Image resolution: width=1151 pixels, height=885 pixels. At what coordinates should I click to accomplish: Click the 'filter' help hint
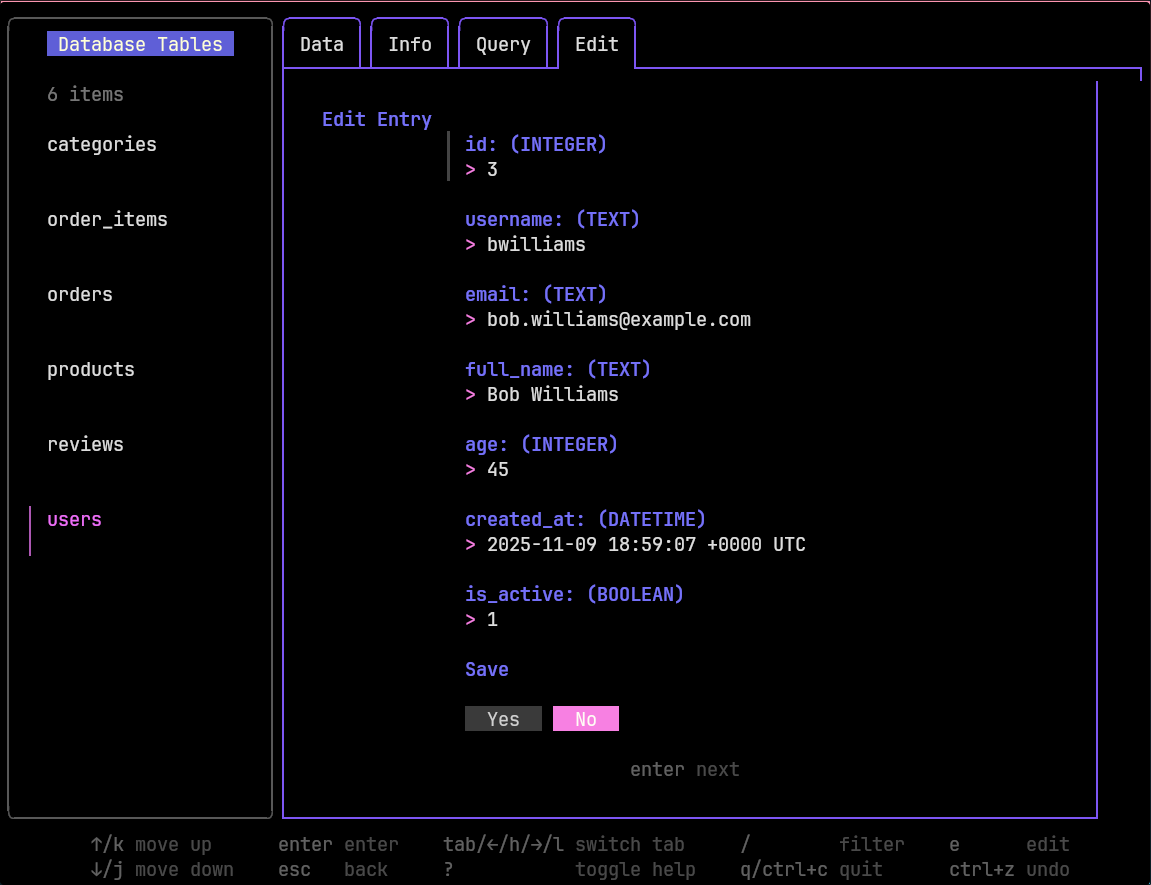click(872, 844)
